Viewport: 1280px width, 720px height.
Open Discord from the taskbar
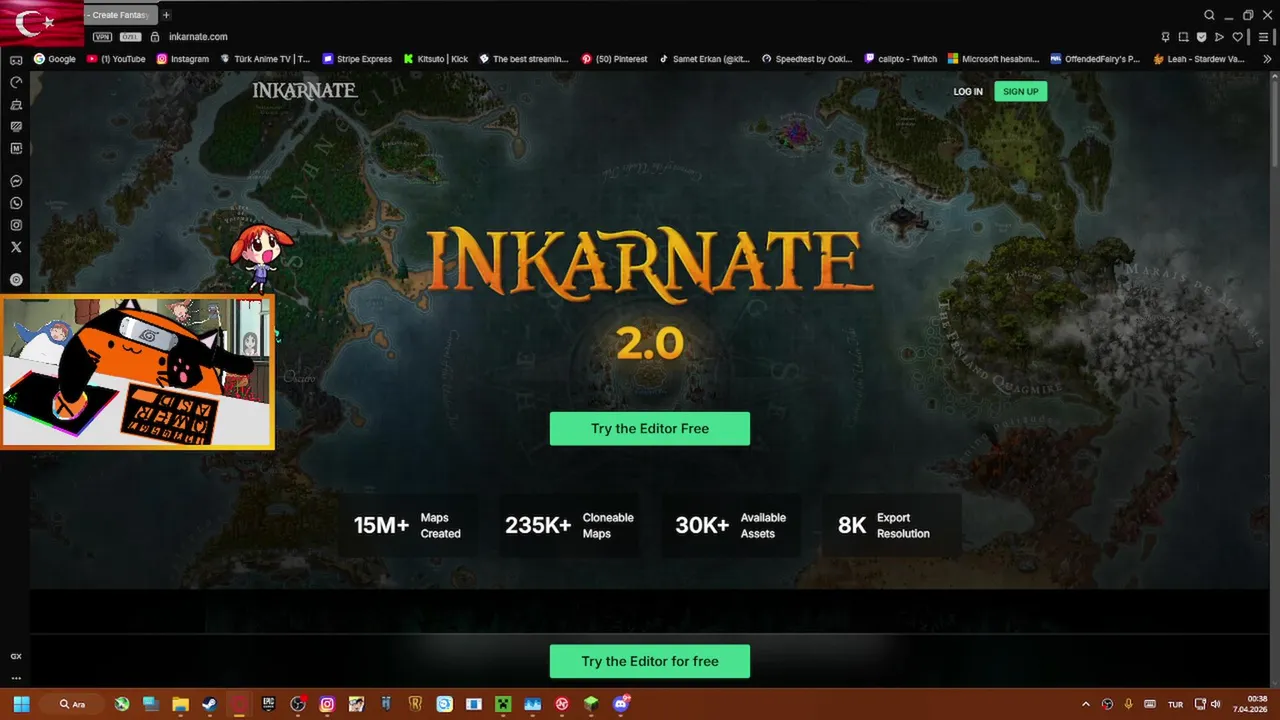(x=621, y=704)
